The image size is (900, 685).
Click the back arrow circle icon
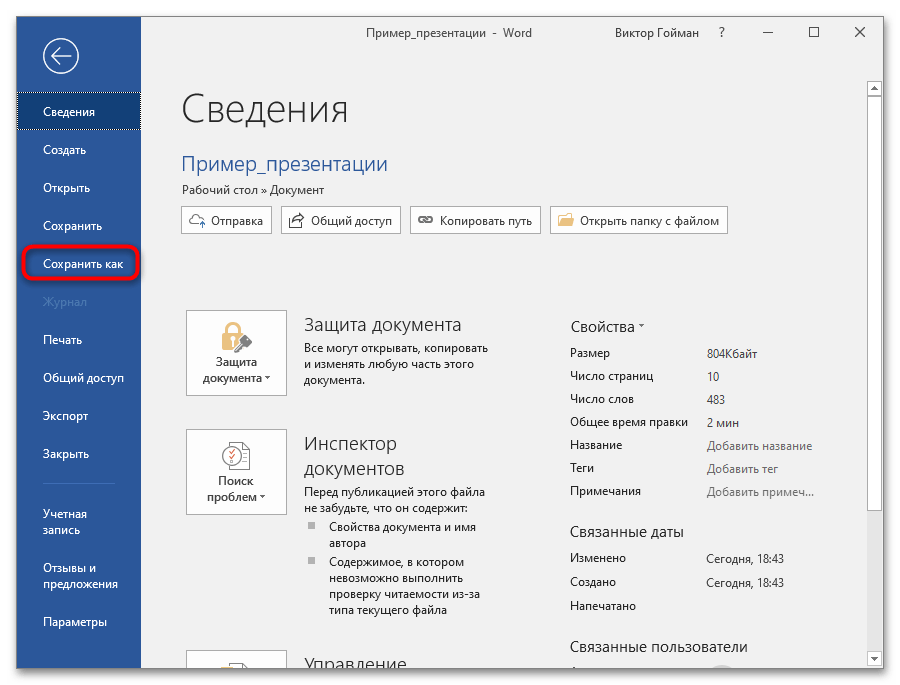[x=60, y=56]
